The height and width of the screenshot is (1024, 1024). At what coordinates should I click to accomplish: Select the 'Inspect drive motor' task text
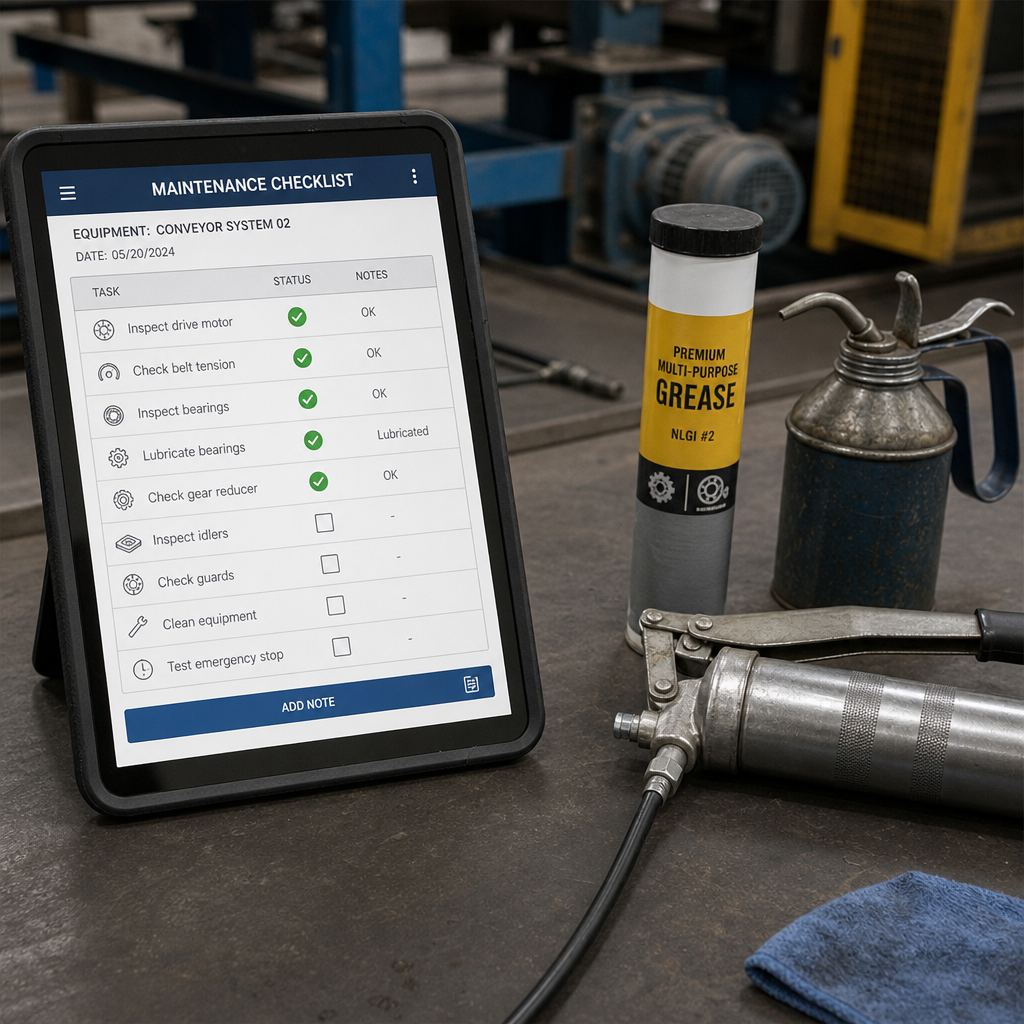click(x=180, y=325)
